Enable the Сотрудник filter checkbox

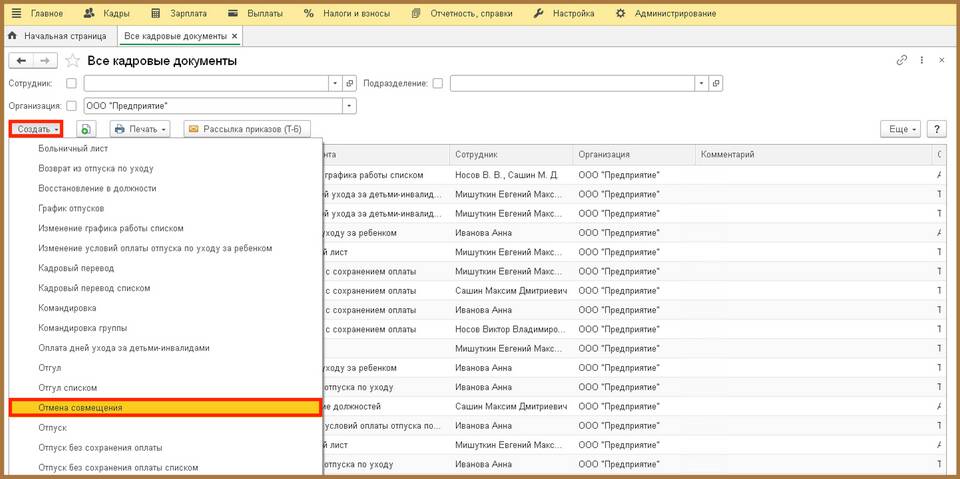point(72,83)
